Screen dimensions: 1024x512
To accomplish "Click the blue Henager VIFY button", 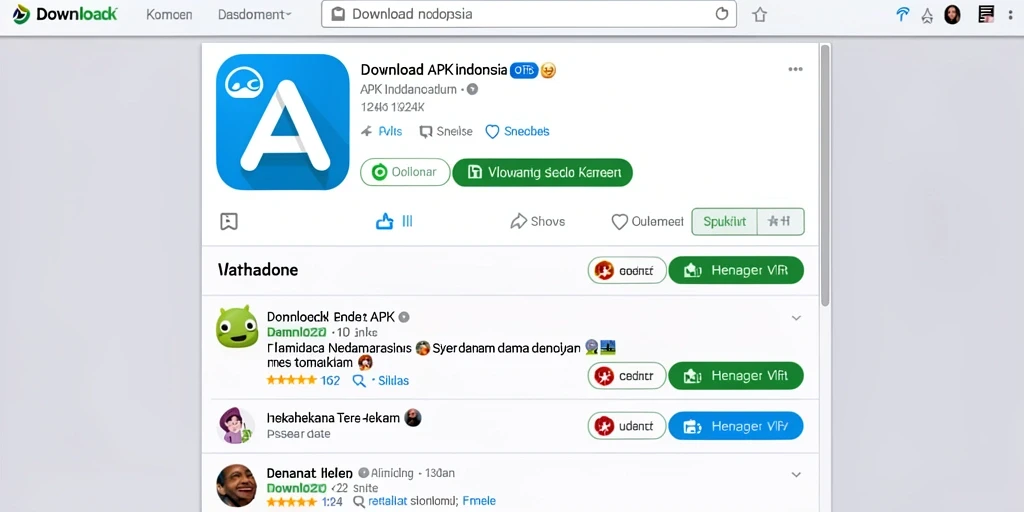I will coord(736,426).
